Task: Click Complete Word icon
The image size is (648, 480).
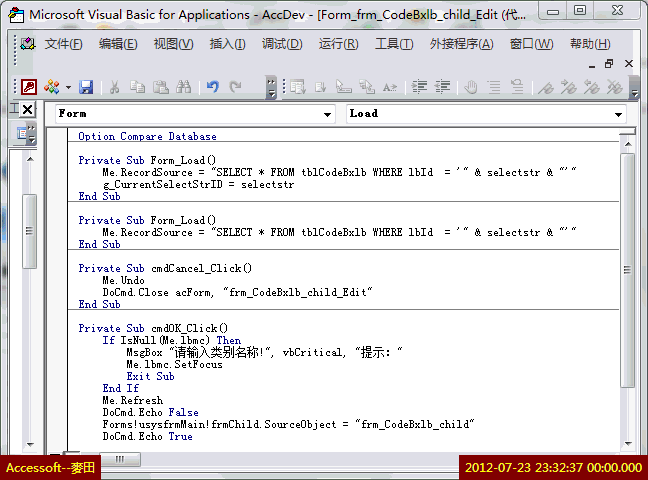Action: (x=389, y=87)
